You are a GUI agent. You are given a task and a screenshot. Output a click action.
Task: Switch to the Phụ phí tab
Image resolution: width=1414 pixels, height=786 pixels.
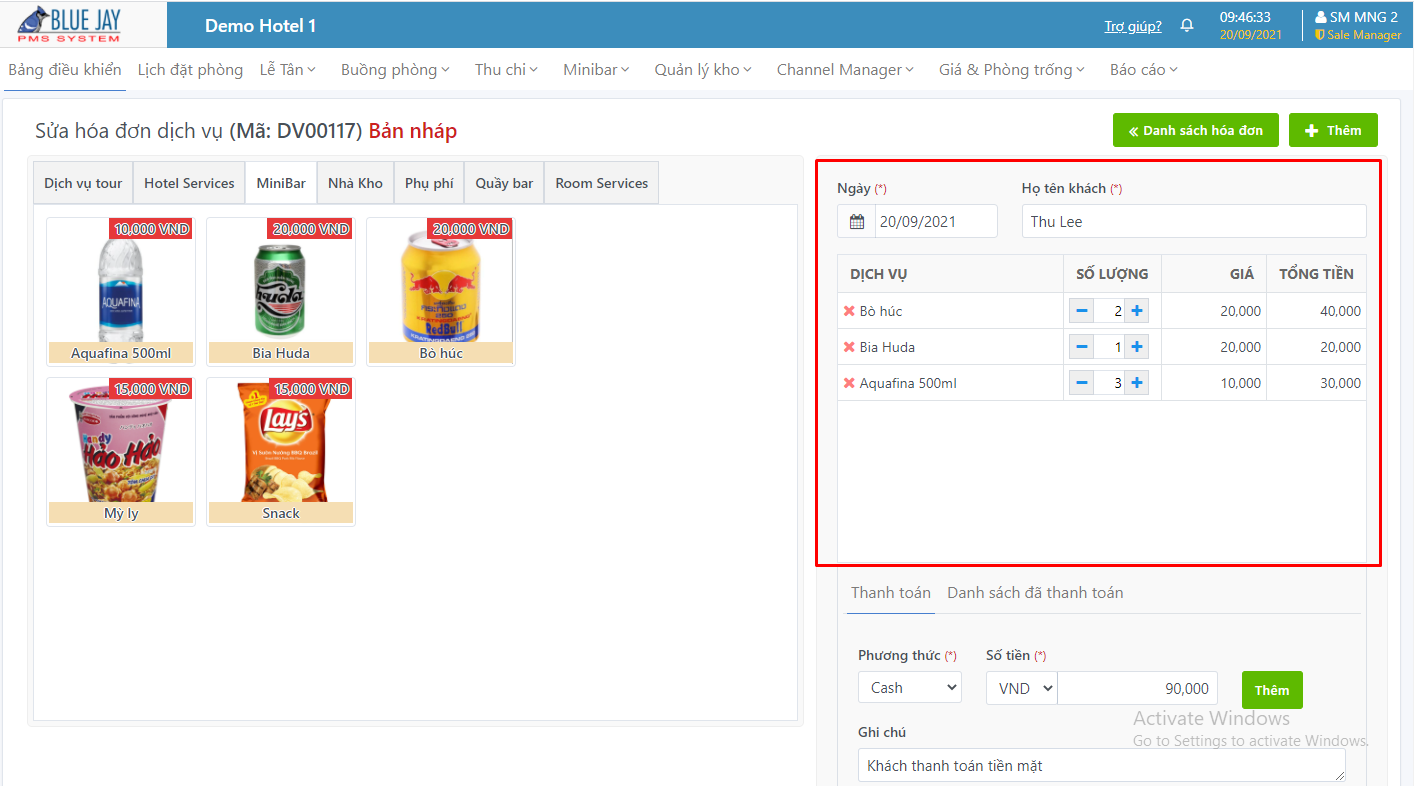coord(429,183)
